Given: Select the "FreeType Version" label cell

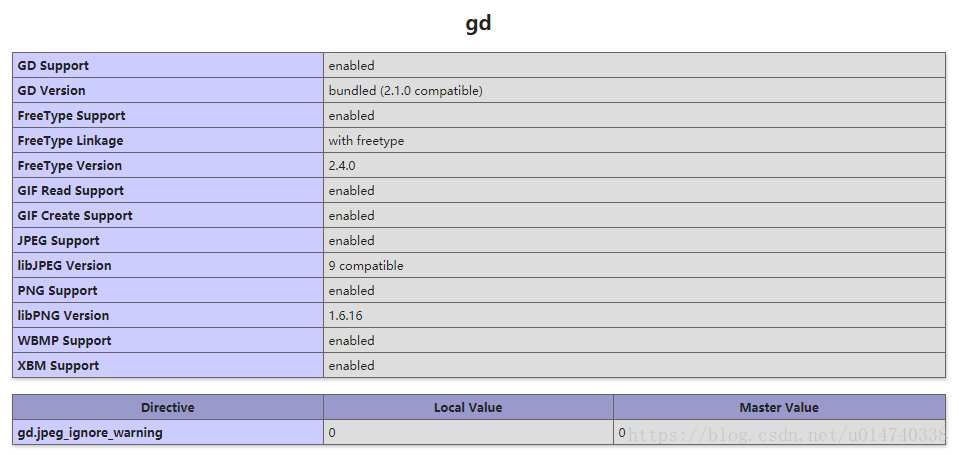Looking at the screenshot, I should click(x=168, y=166).
